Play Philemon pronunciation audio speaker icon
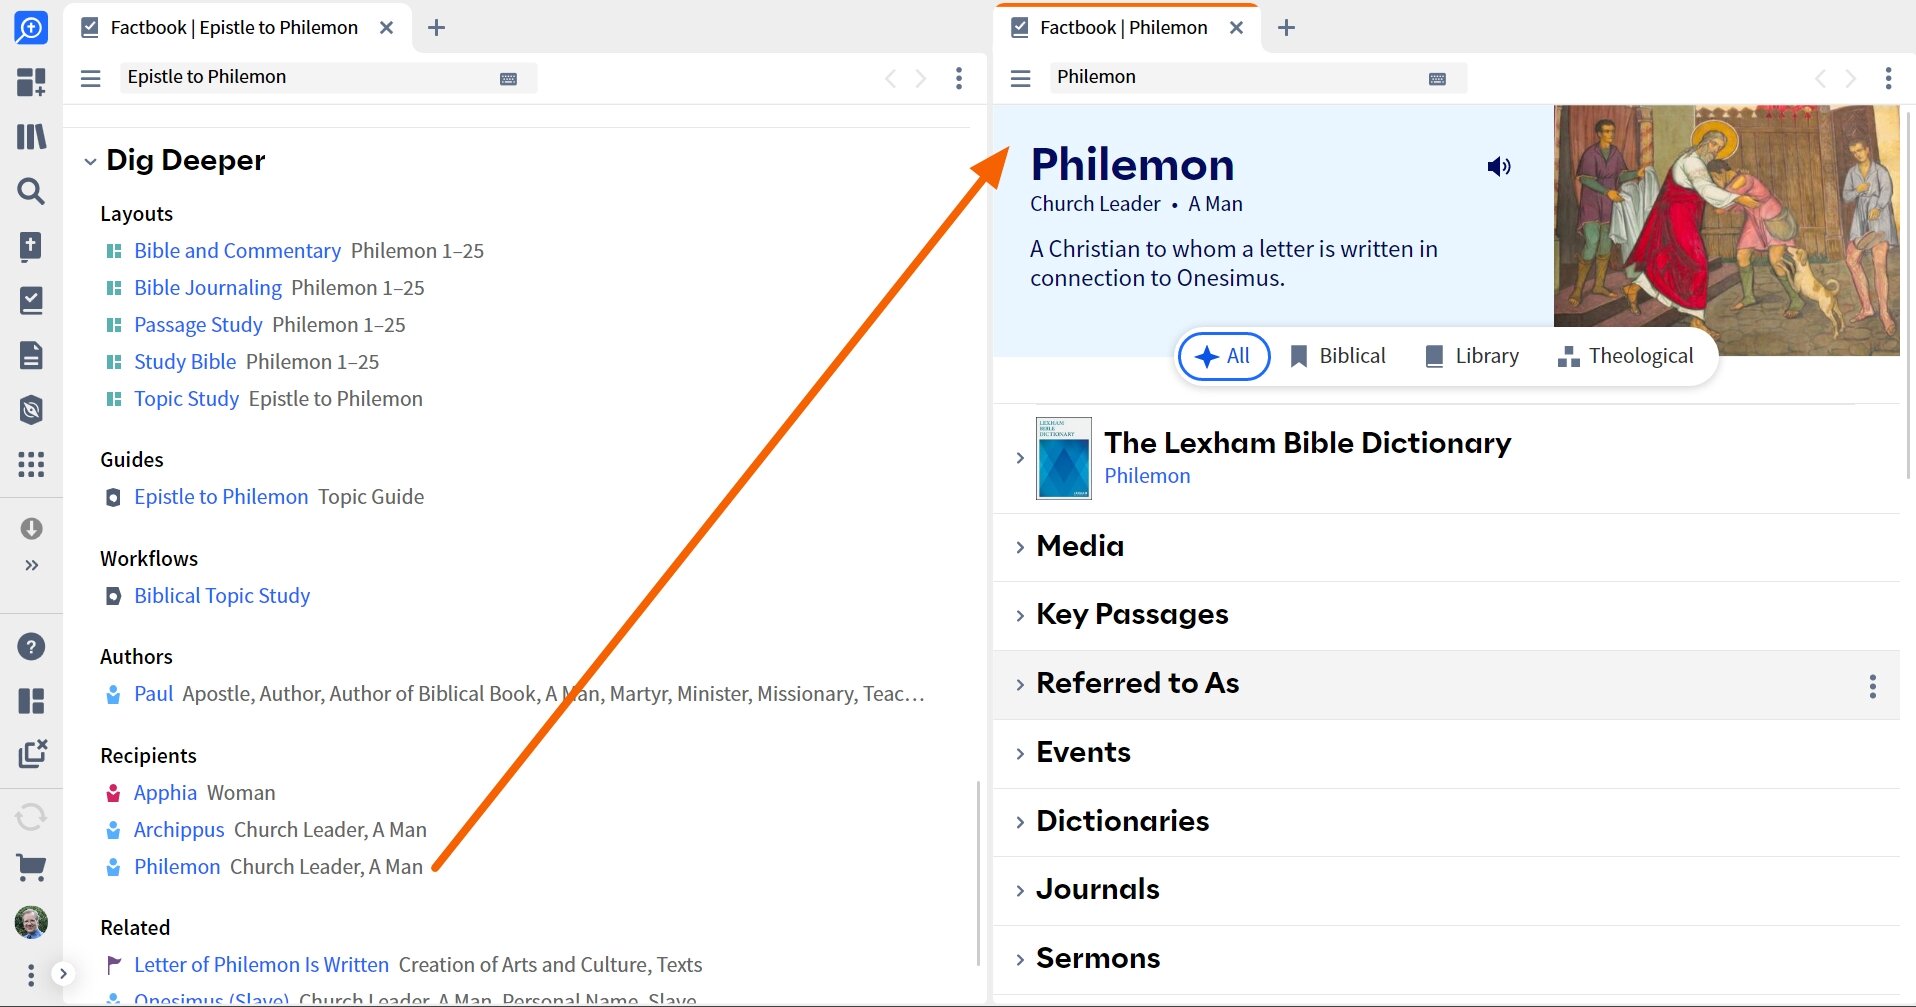1916x1007 pixels. (1498, 167)
